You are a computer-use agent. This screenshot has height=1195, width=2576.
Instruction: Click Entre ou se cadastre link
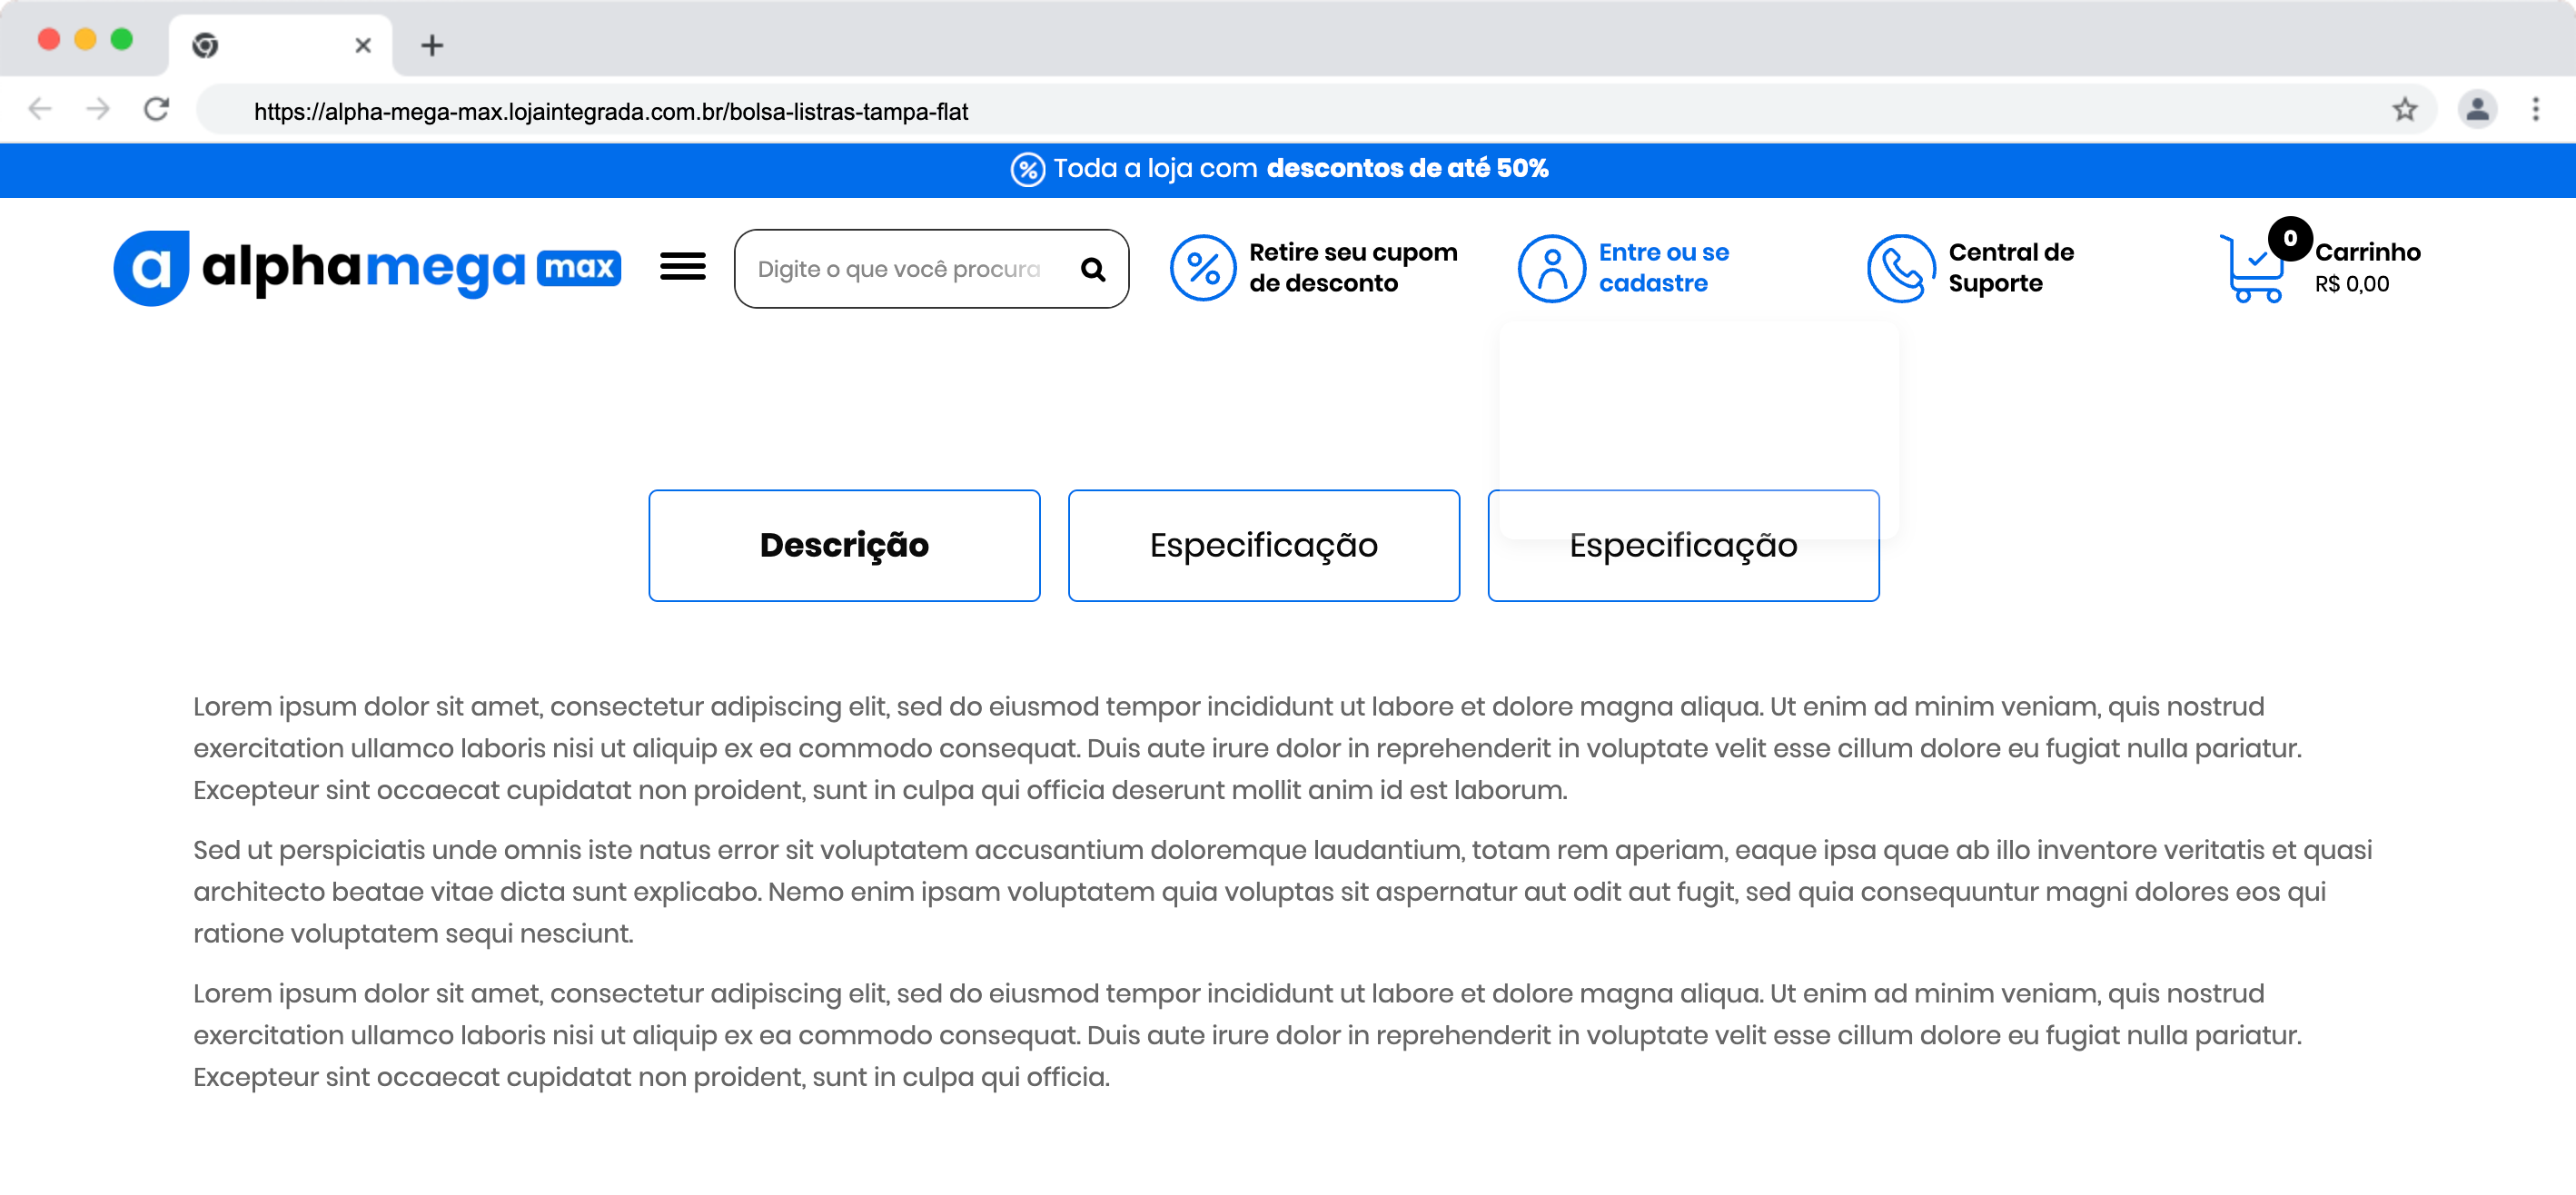(x=1663, y=267)
